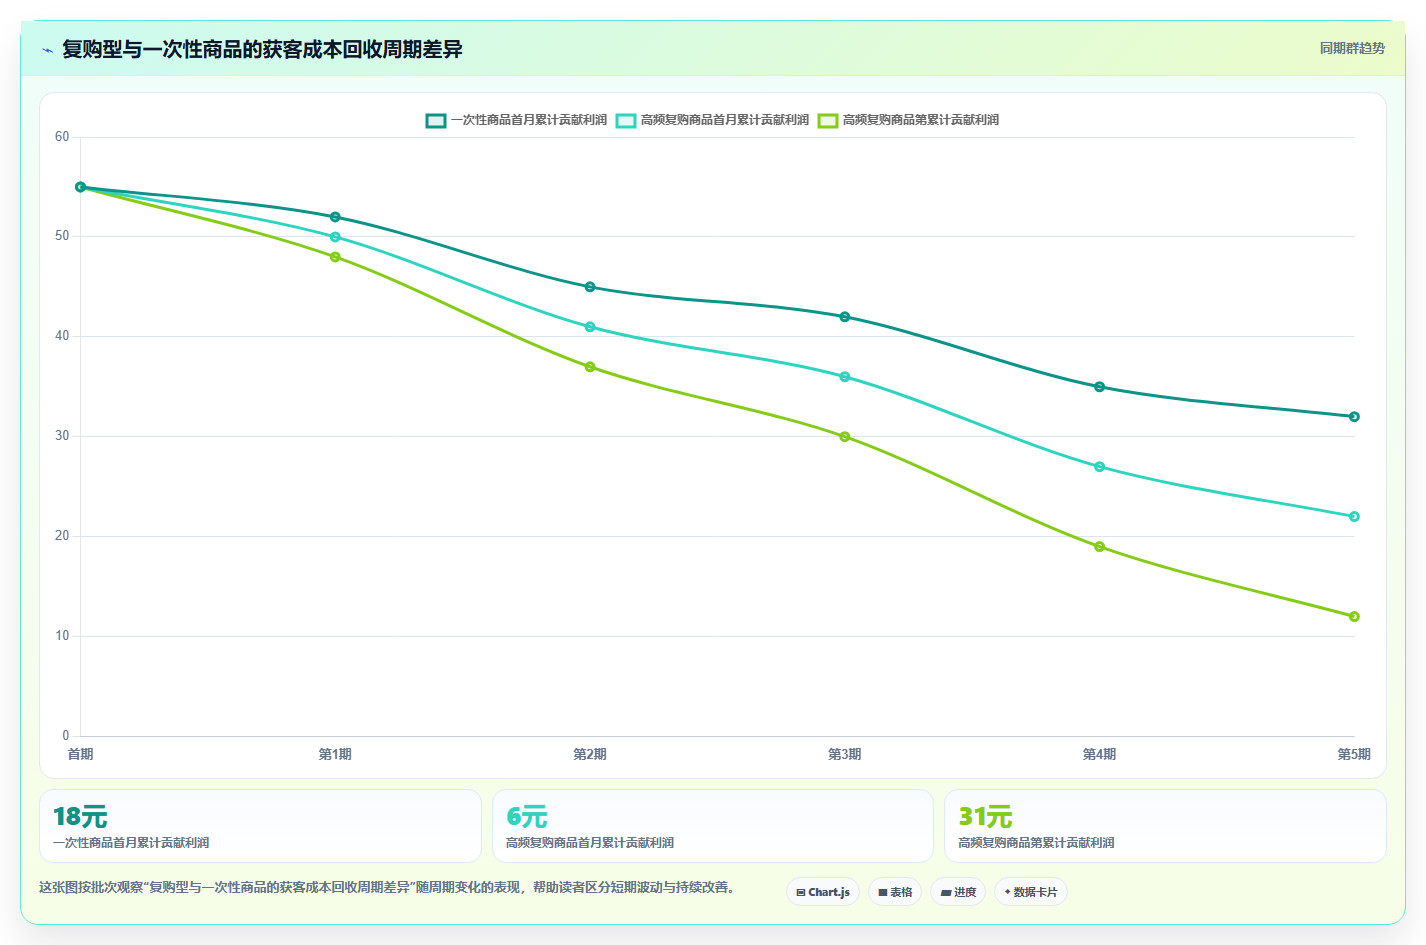The image size is (1426, 945).
Task: Click the 同期群趋势 badge in the header
Action: 1352,48
